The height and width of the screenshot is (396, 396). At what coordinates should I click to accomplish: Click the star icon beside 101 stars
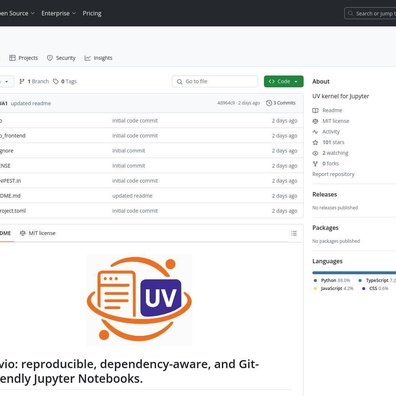(x=315, y=142)
